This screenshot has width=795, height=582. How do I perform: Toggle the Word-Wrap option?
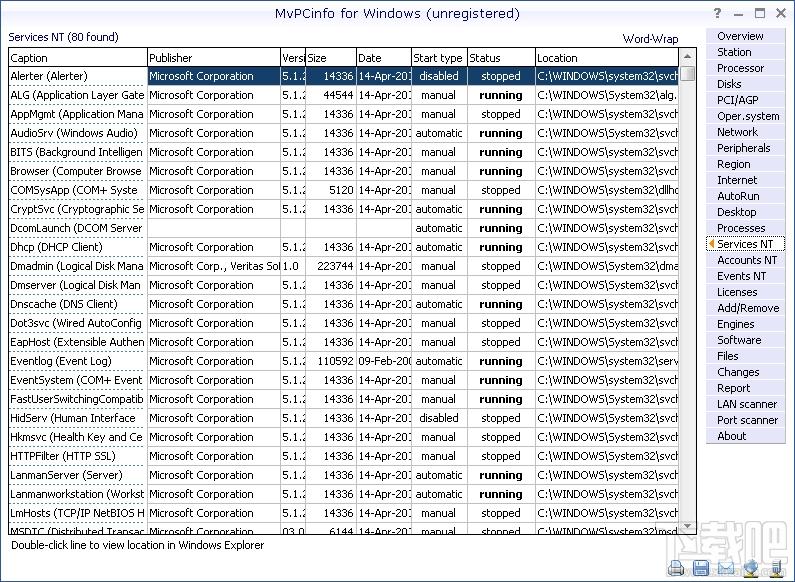click(x=650, y=39)
